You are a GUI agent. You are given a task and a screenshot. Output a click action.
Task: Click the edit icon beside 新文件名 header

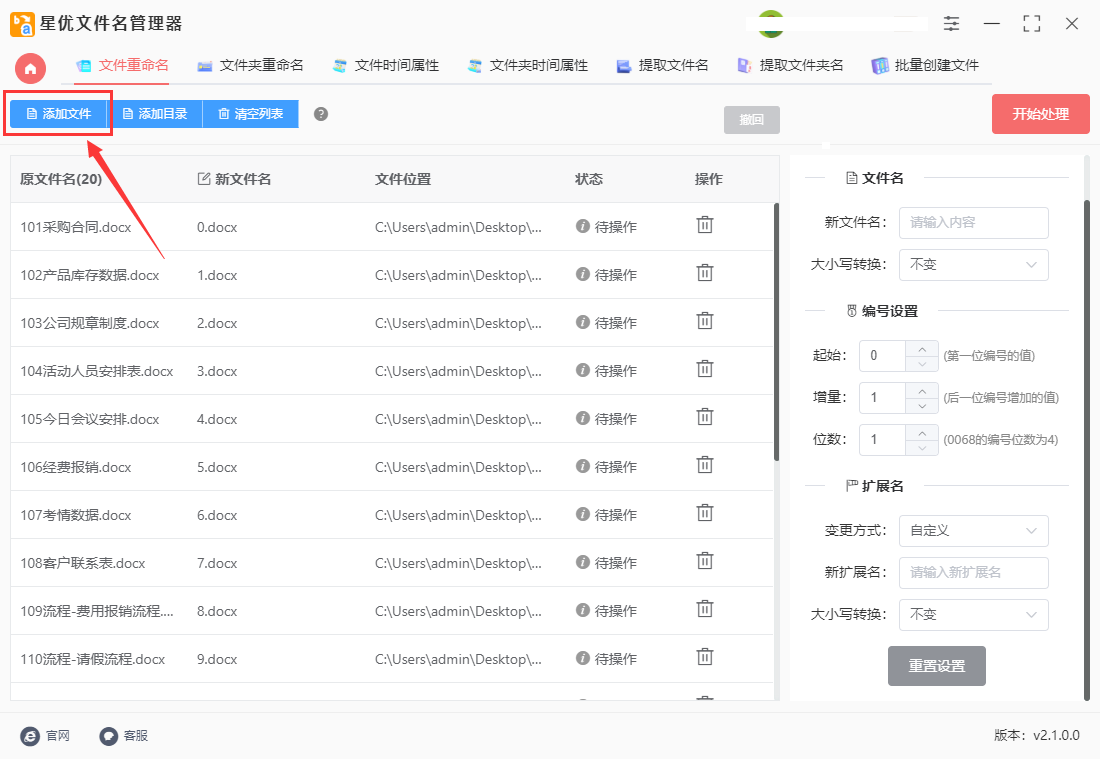click(204, 179)
